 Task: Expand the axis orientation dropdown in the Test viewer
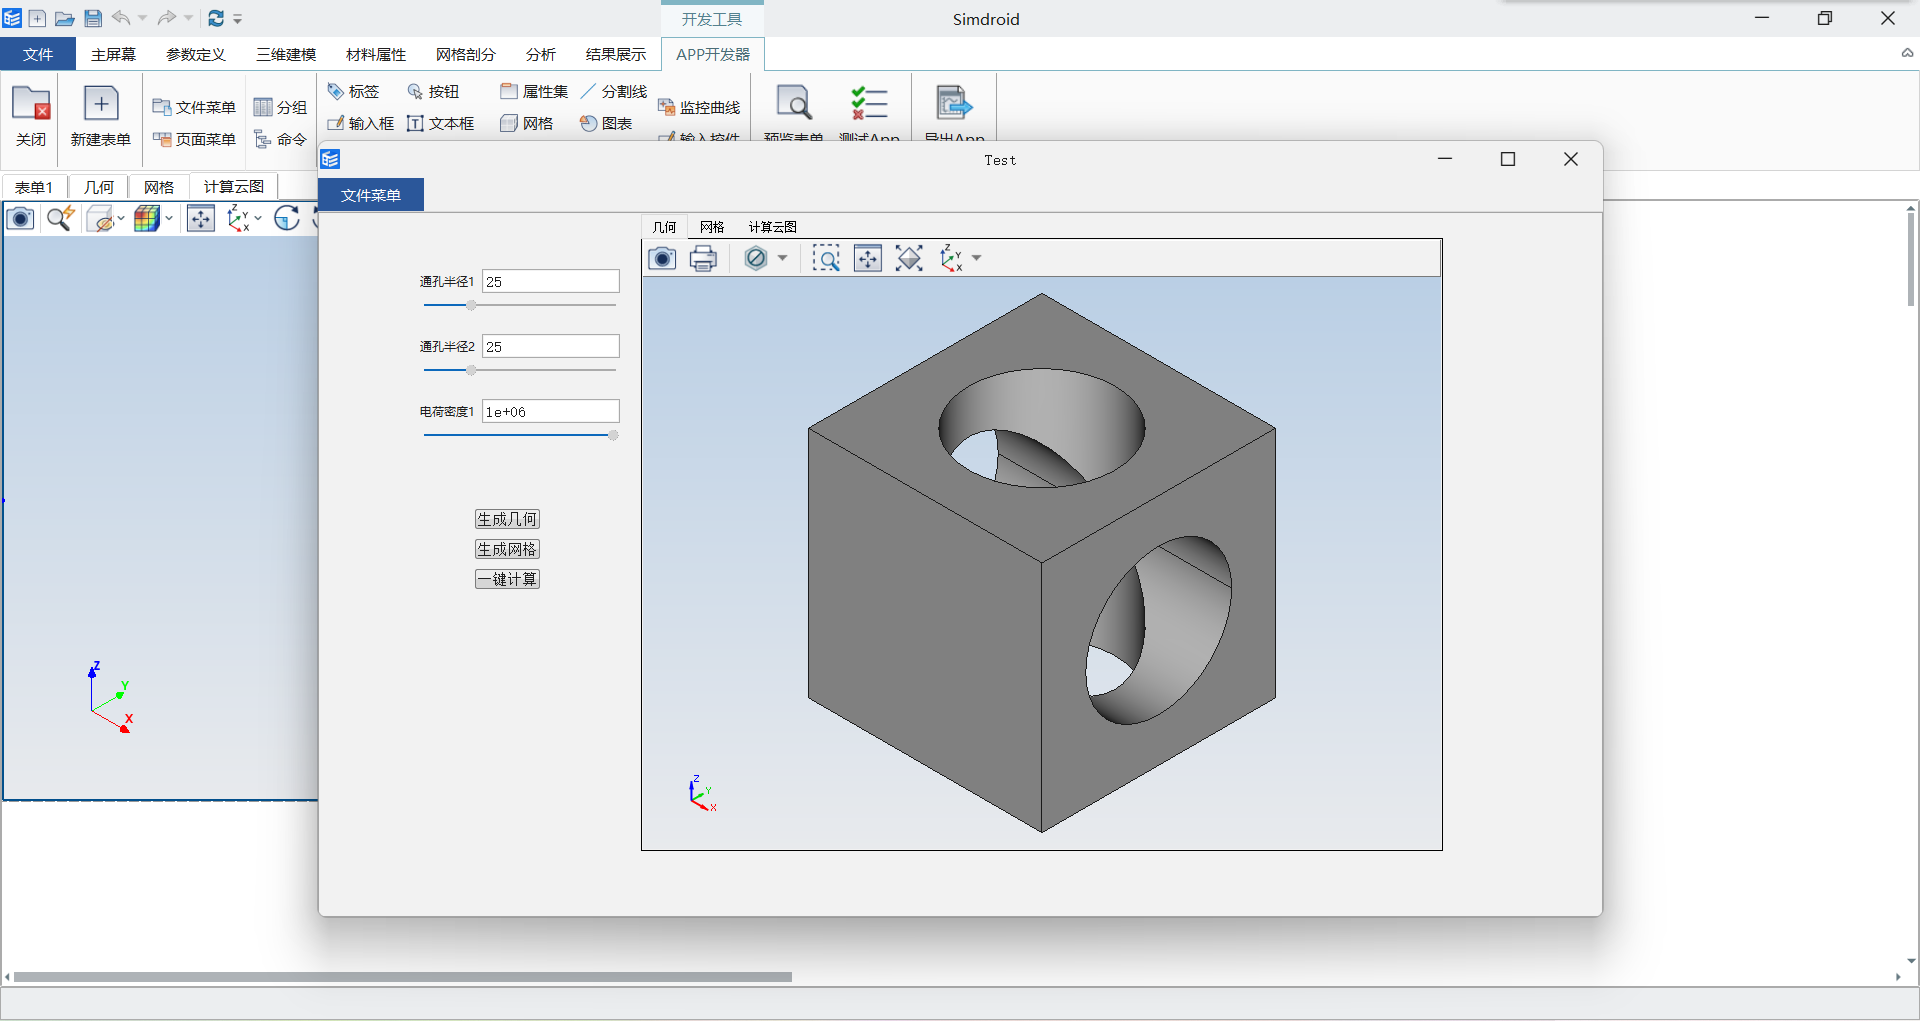coord(977,259)
